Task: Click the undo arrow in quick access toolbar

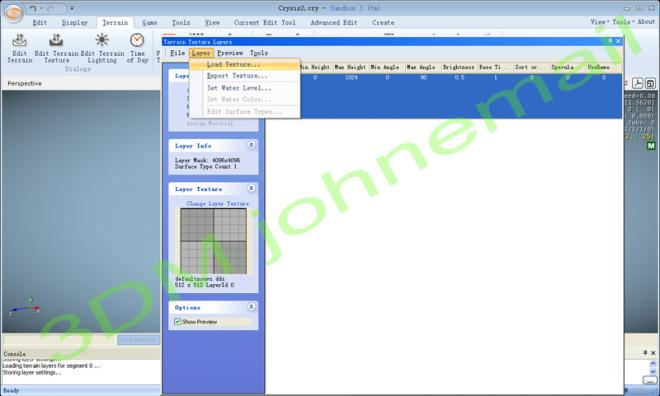Action: point(33,8)
